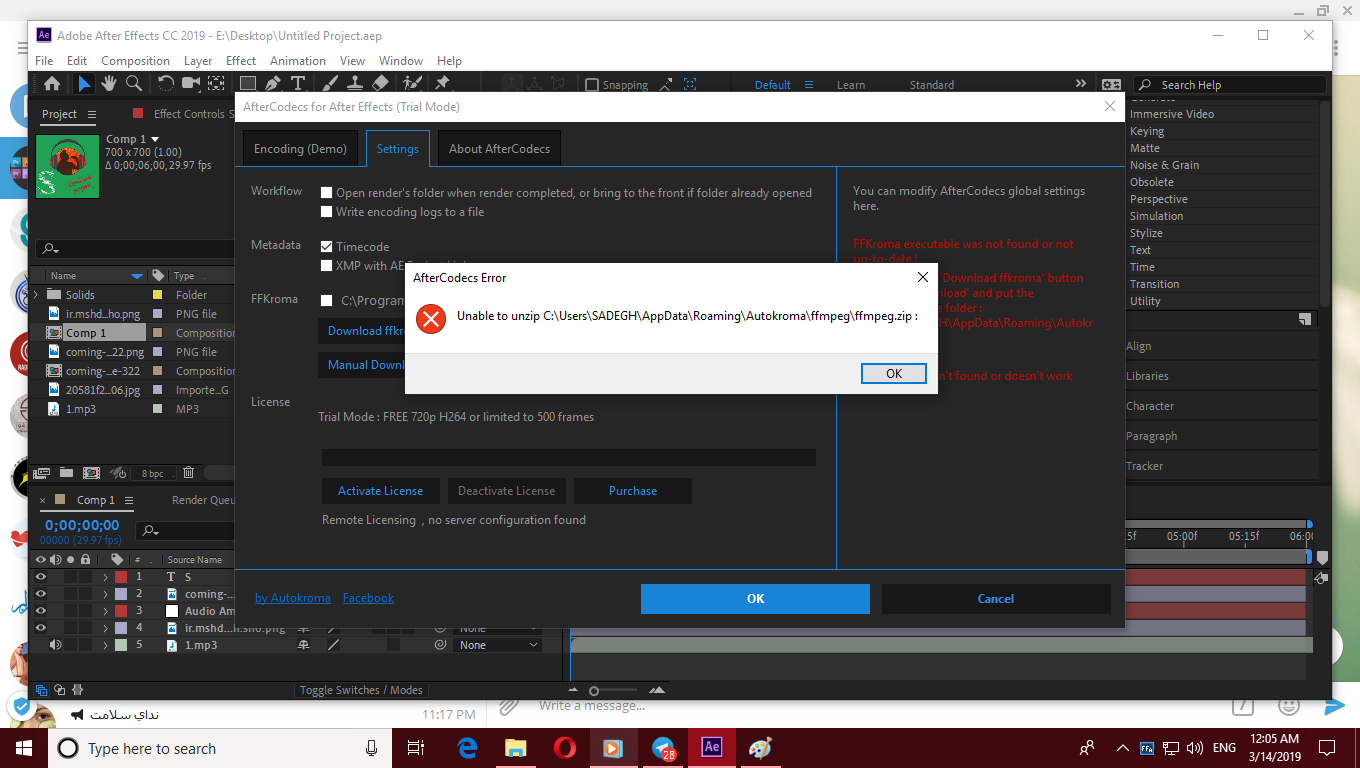1360x768 pixels.
Task: Select the Puppet Pin tool
Action: pos(442,85)
